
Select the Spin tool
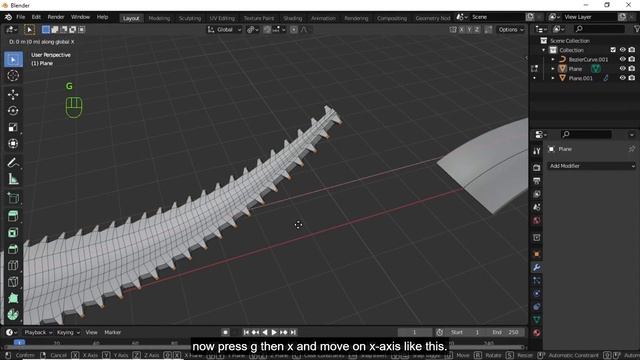[x=13, y=315]
